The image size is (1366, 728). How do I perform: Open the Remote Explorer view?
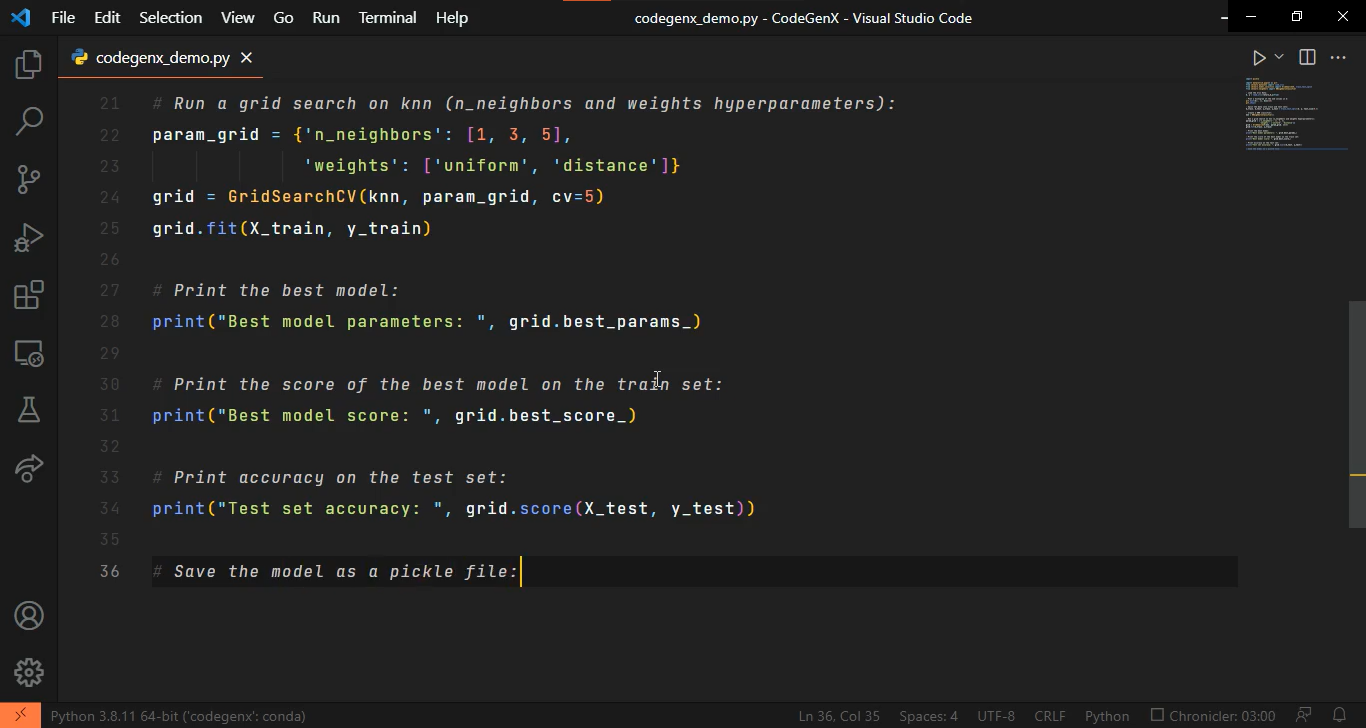[29, 352]
